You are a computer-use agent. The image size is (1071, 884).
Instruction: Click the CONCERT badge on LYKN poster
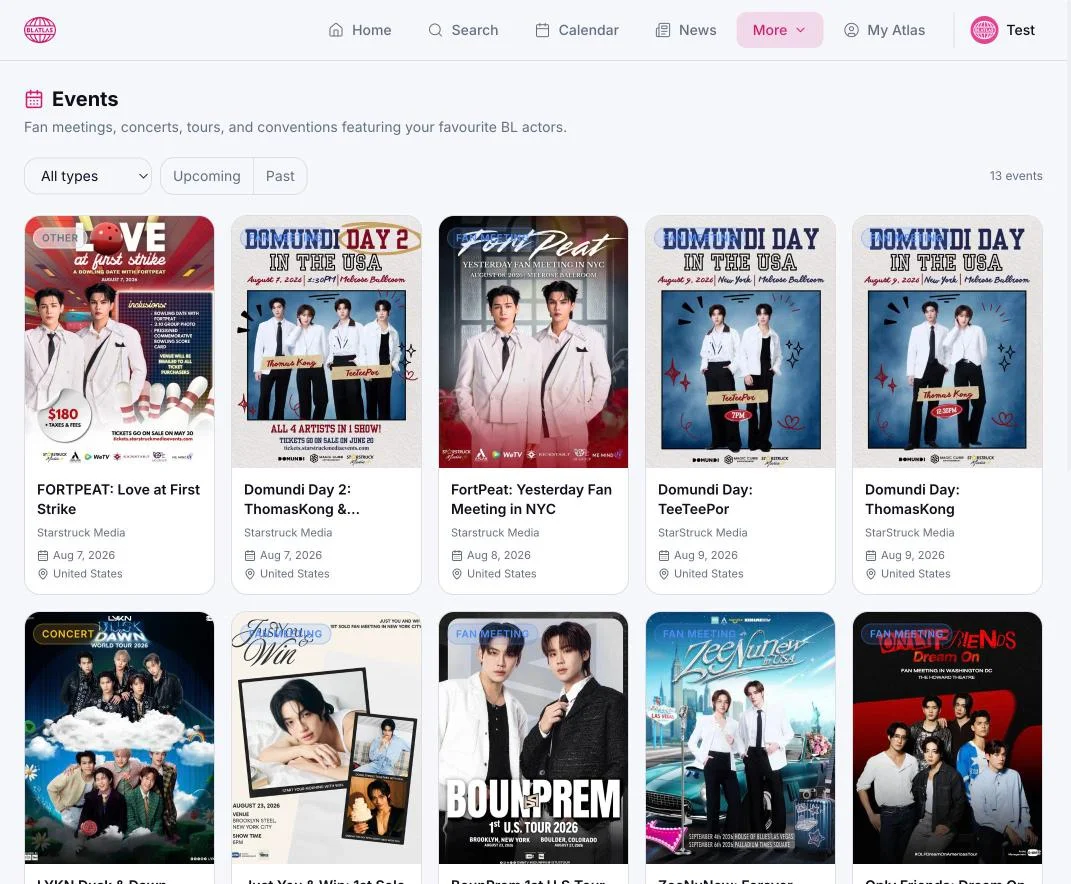click(x=67, y=633)
